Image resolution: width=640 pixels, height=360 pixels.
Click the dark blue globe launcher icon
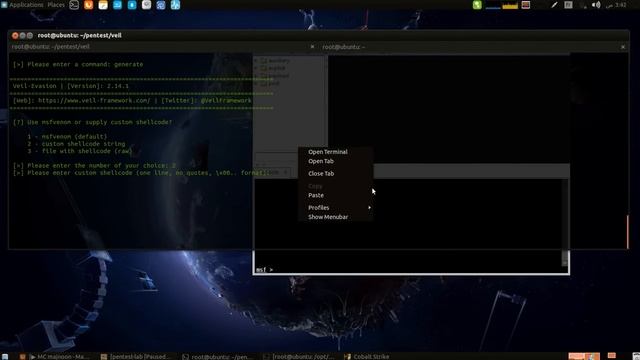pos(161,5)
